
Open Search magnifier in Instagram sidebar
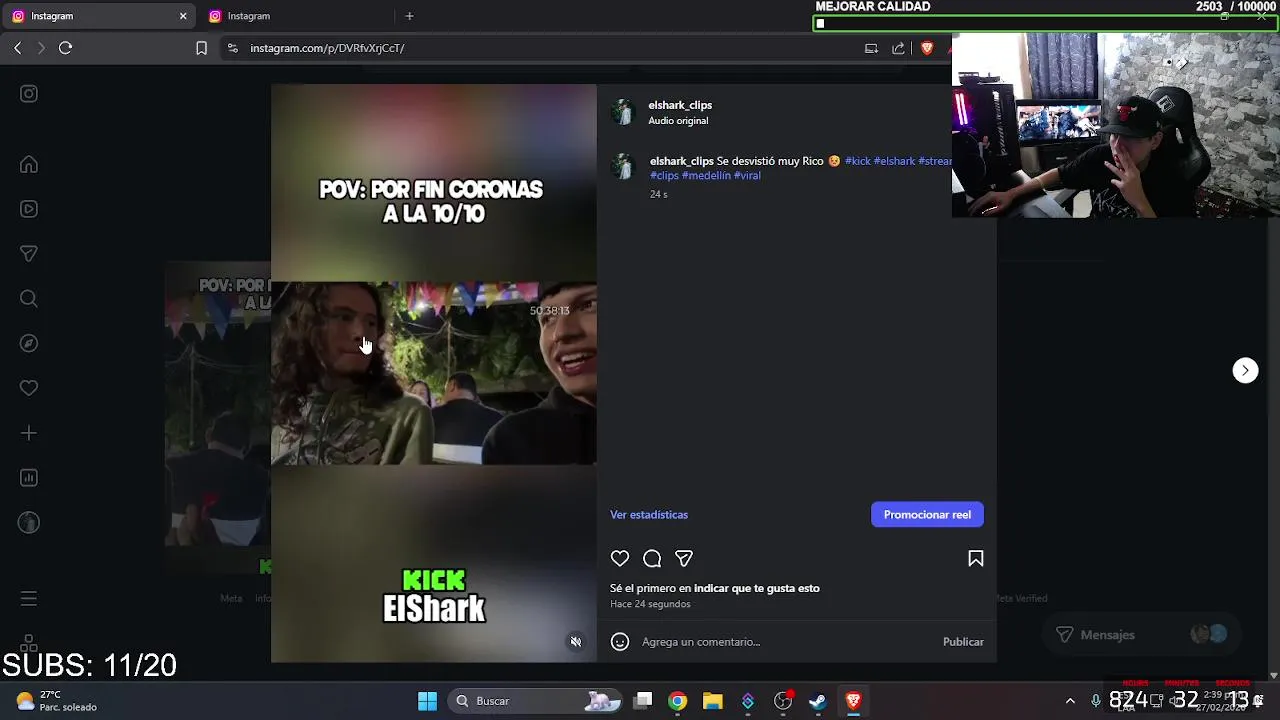pyautogui.click(x=29, y=299)
